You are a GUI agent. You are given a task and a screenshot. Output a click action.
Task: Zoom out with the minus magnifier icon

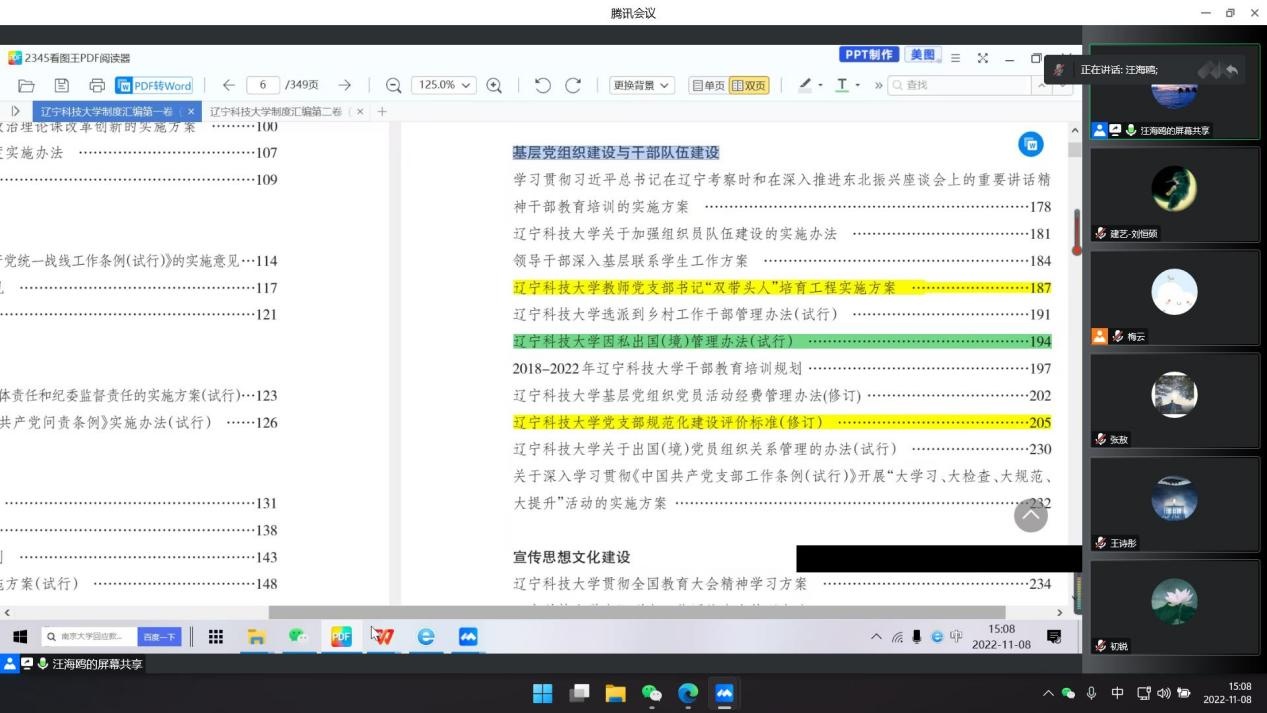click(x=393, y=86)
